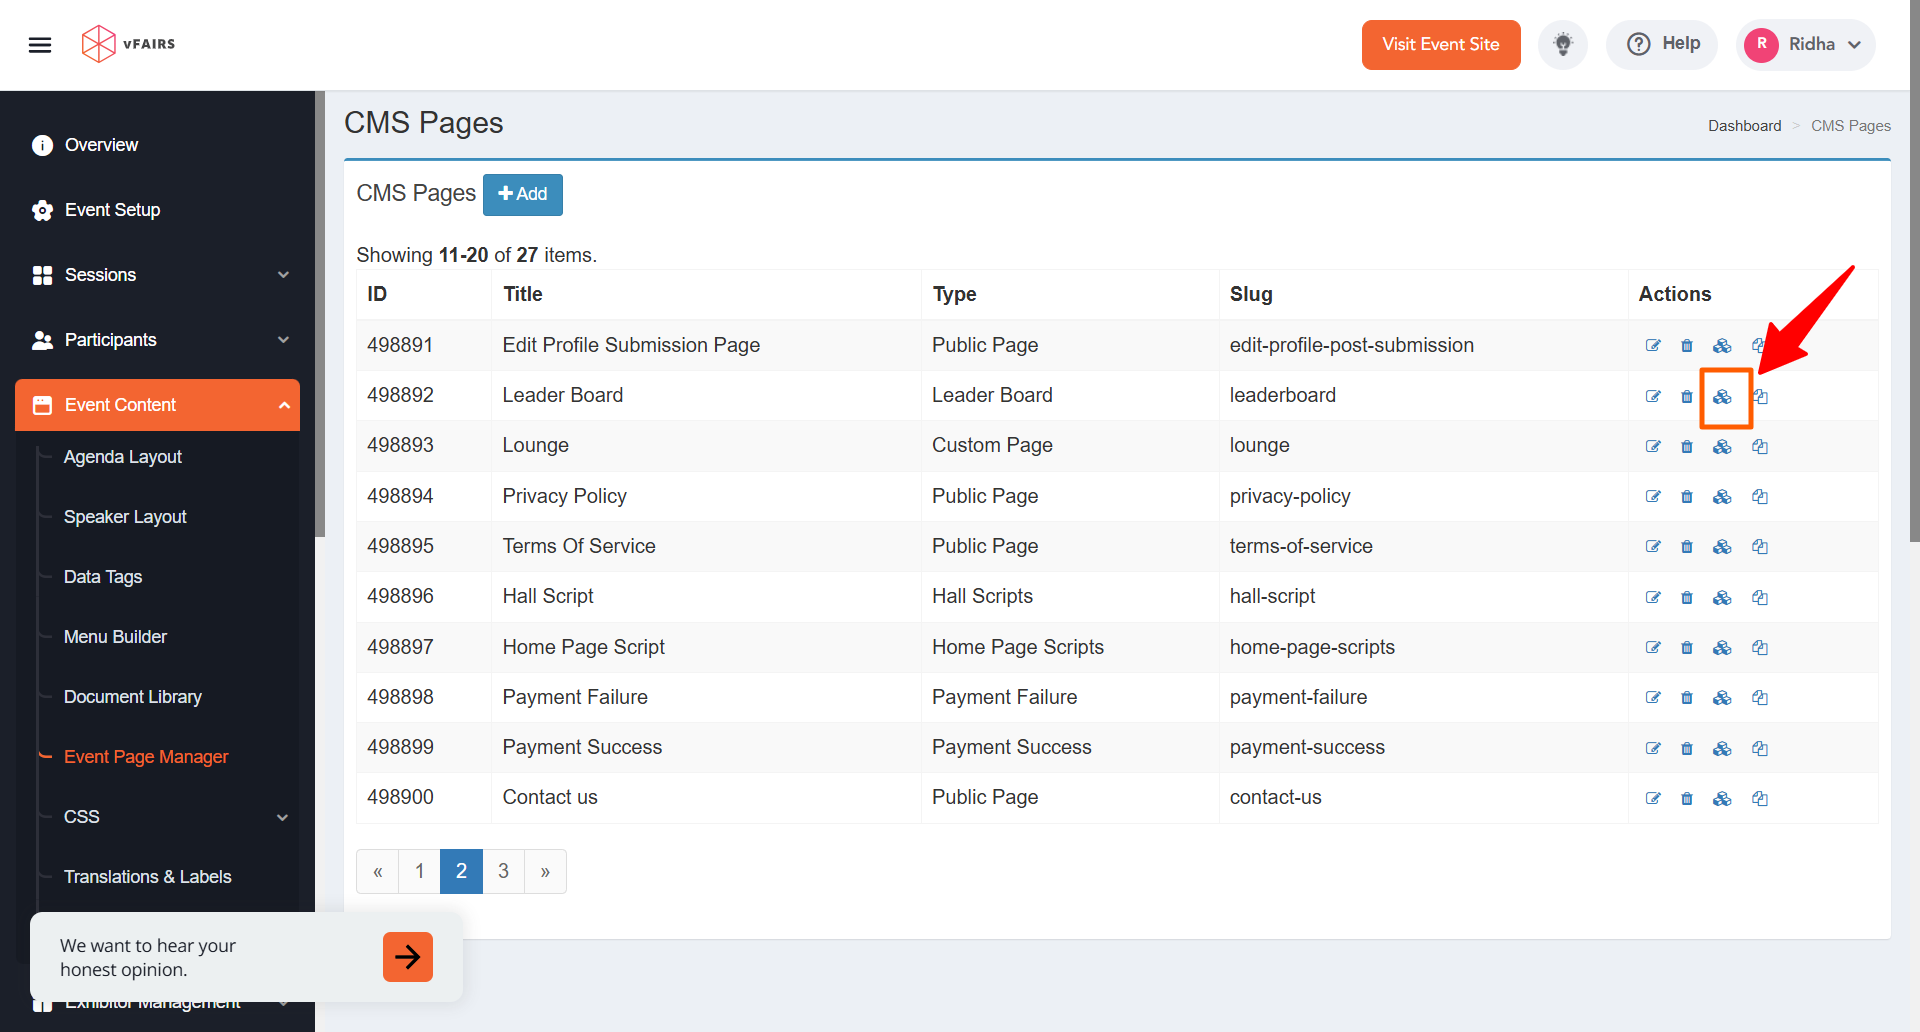Copy the Terms Of Service page
This screenshot has height=1032, width=1920.
(x=1760, y=547)
